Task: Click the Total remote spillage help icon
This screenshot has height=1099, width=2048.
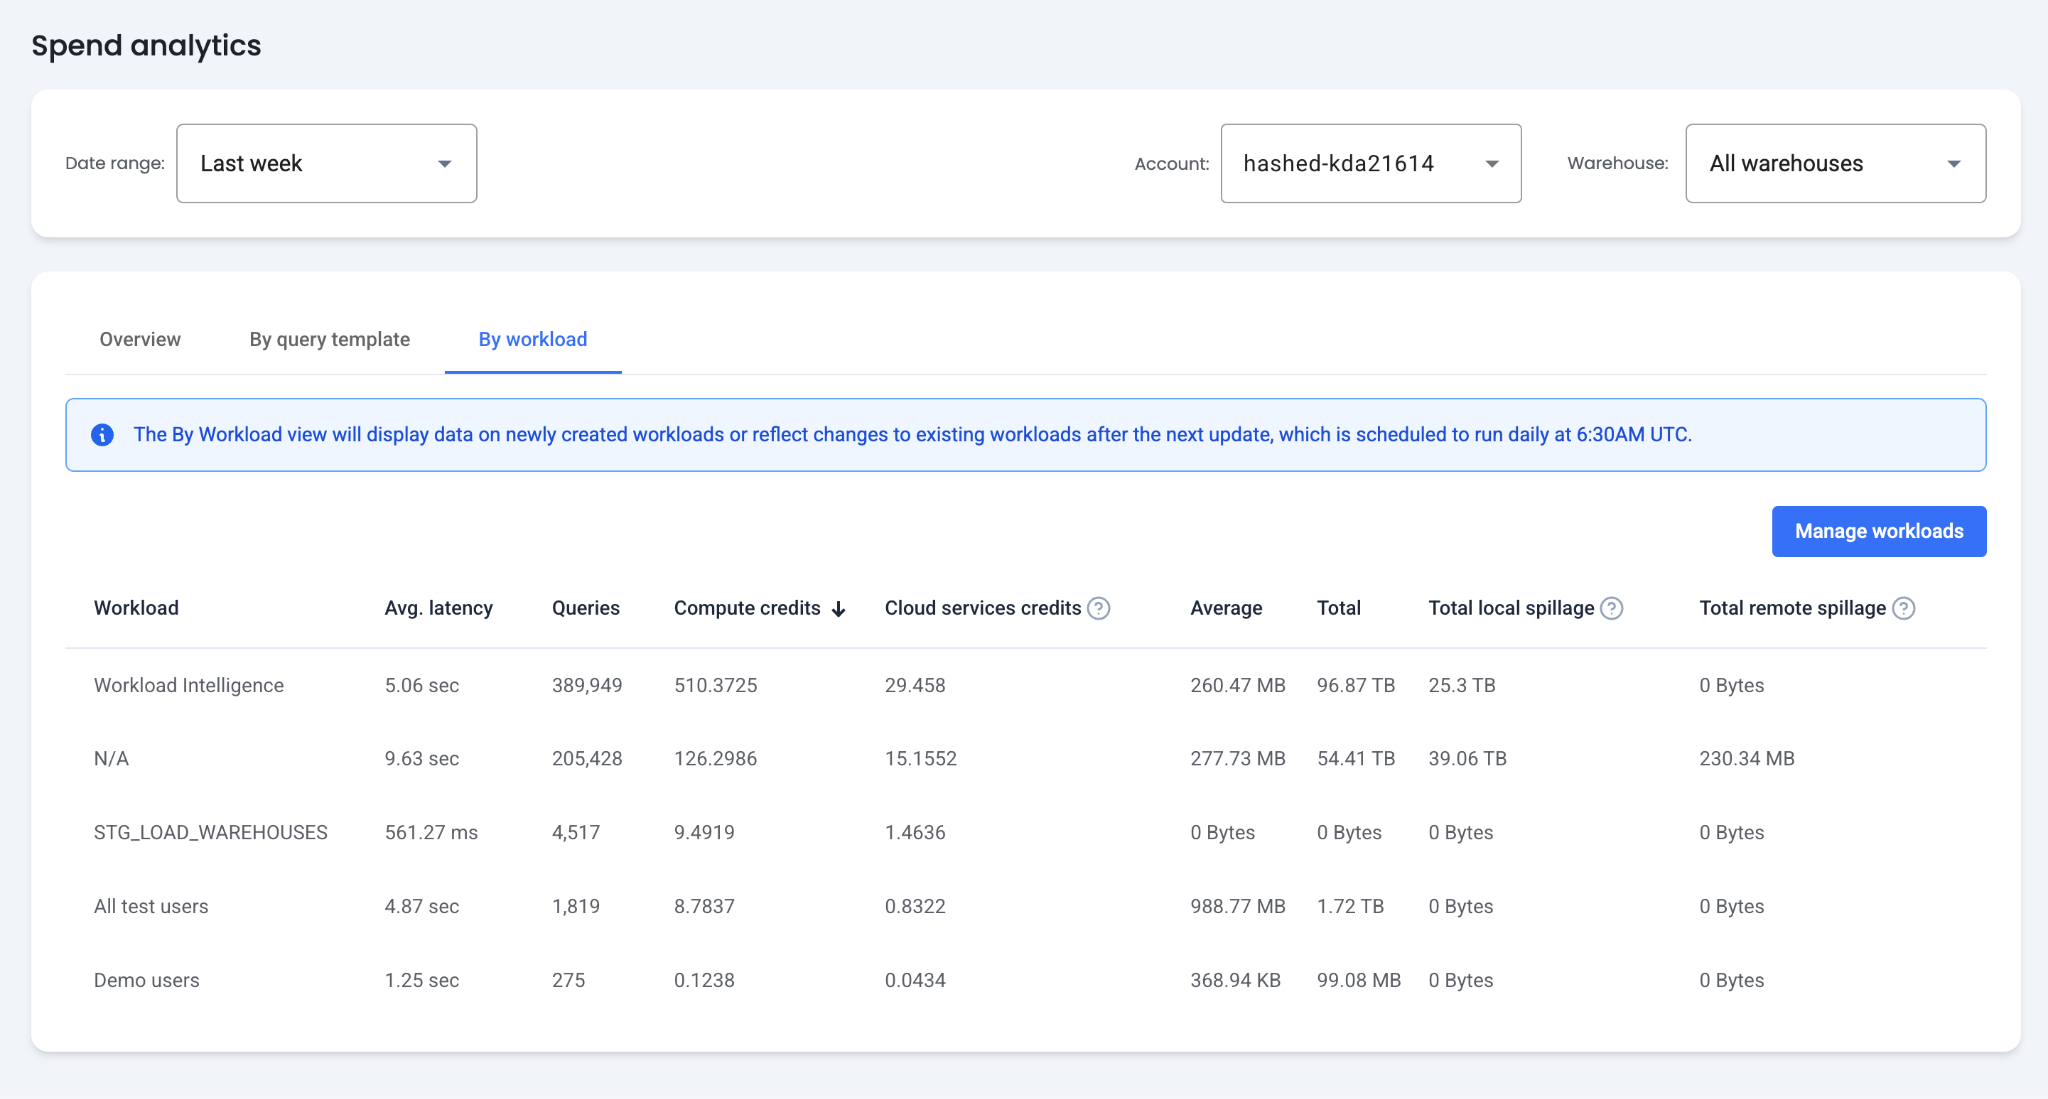Action: [1903, 608]
